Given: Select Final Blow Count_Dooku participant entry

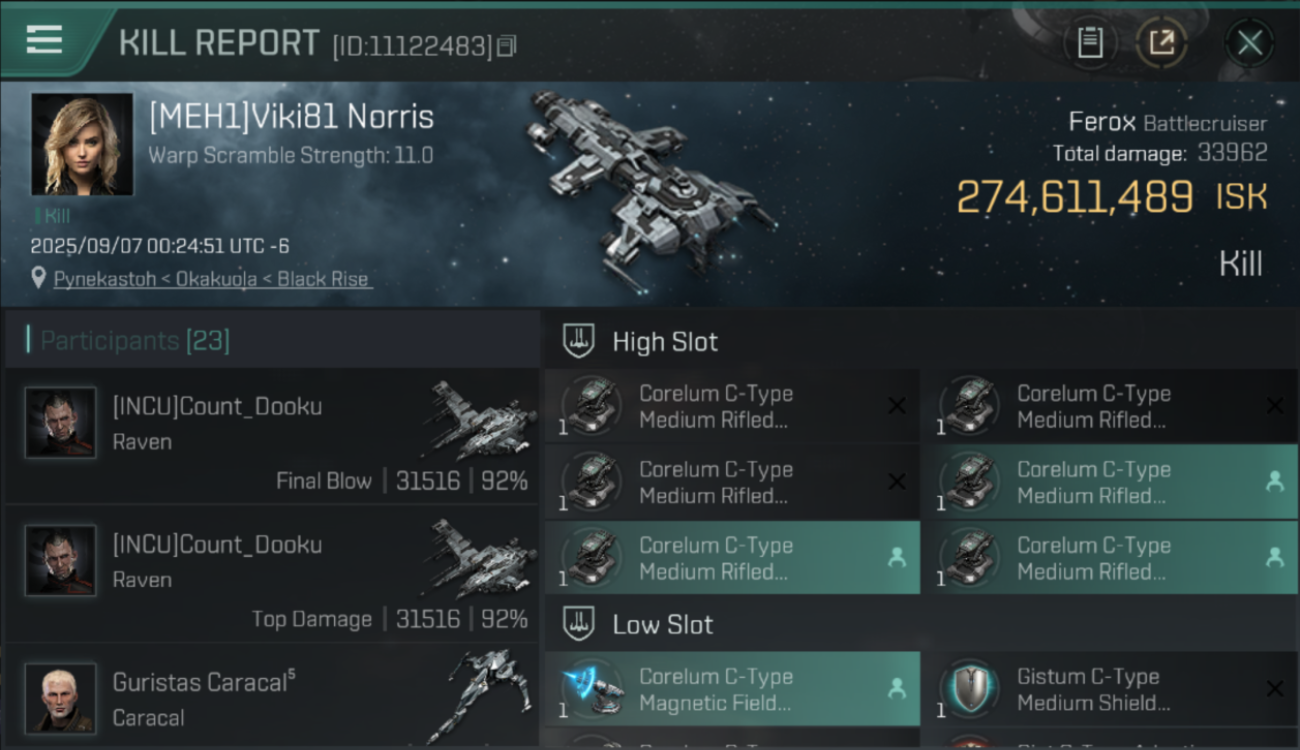Looking at the screenshot, I should click(272, 435).
